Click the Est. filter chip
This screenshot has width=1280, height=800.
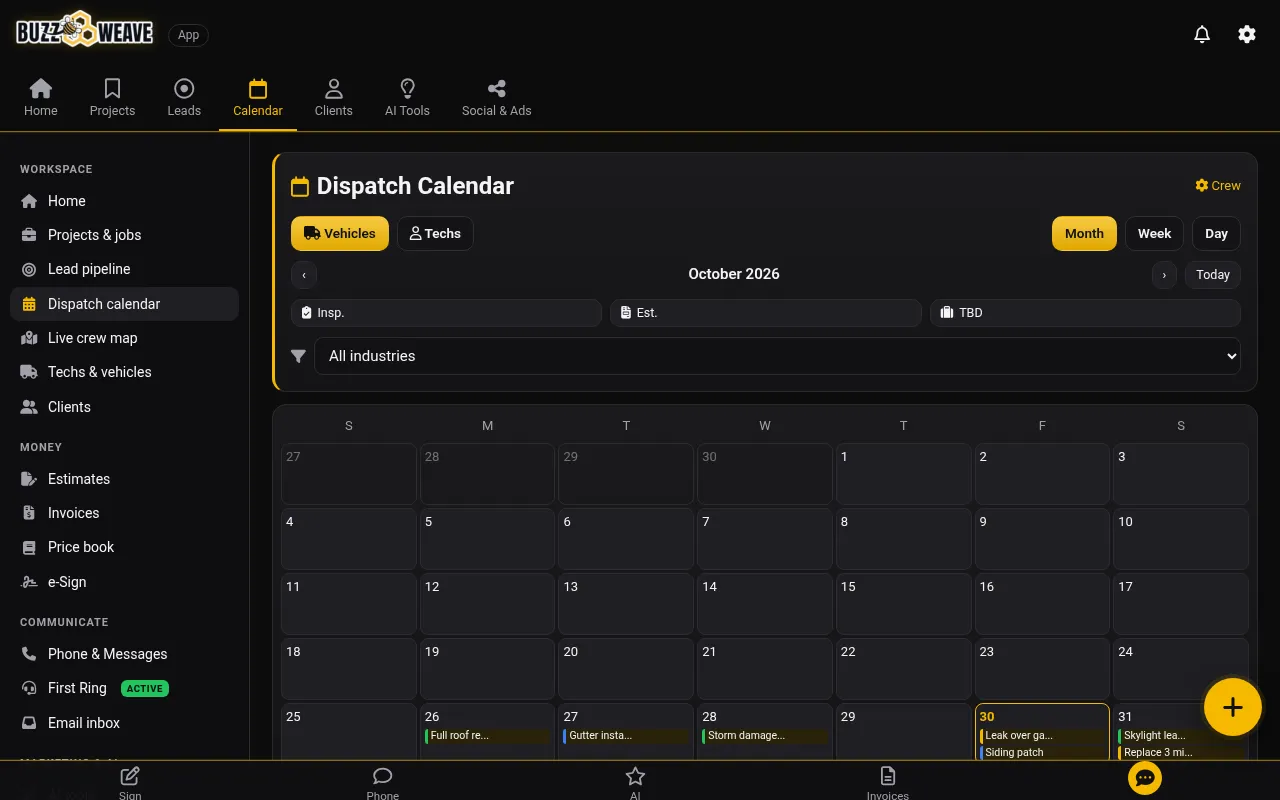pos(766,313)
